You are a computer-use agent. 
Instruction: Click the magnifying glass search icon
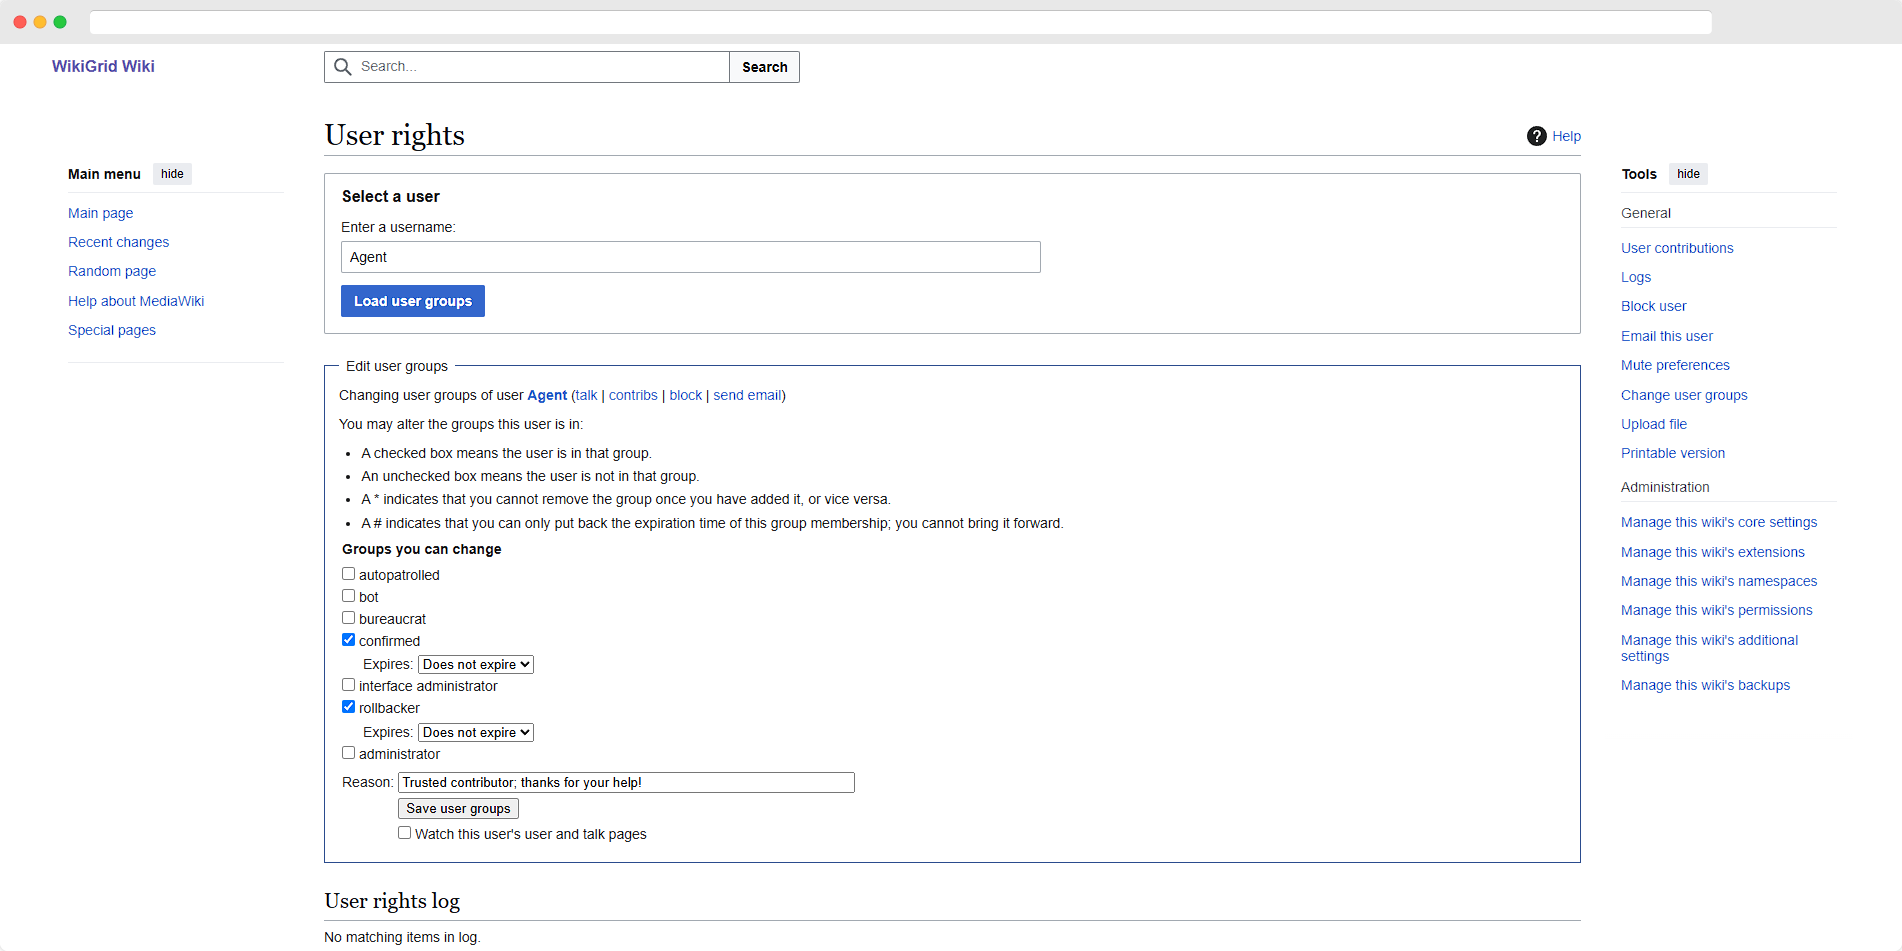[x=343, y=67]
